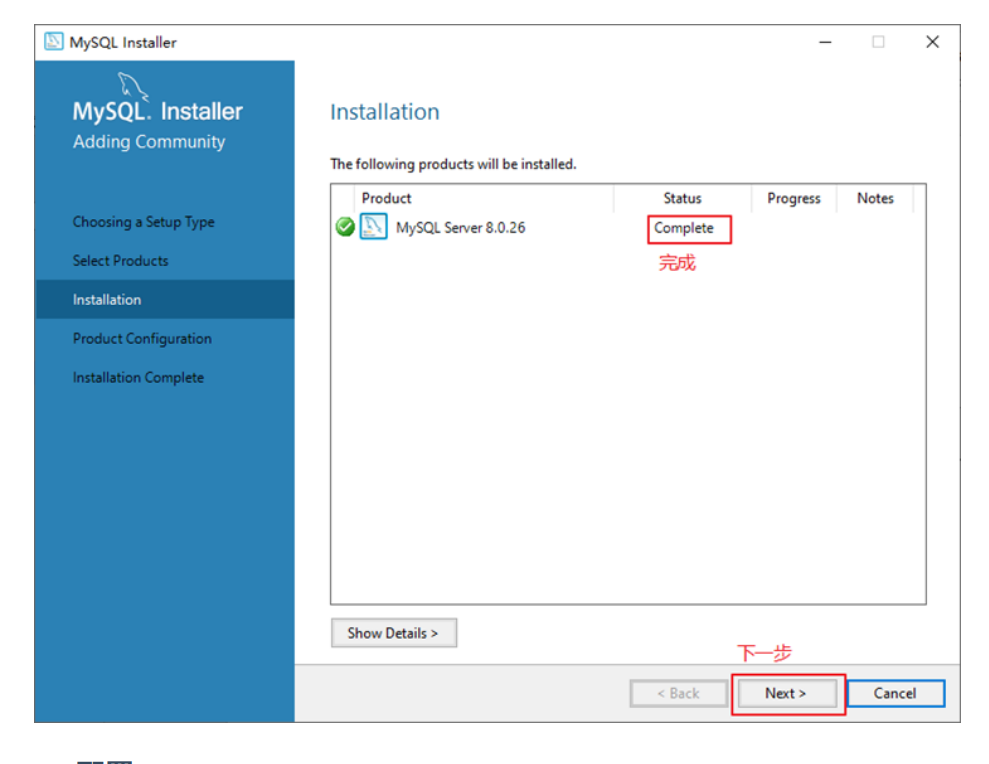The height and width of the screenshot is (764, 989).
Task: Select the Installation step in sidebar
Action: [x=165, y=300]
